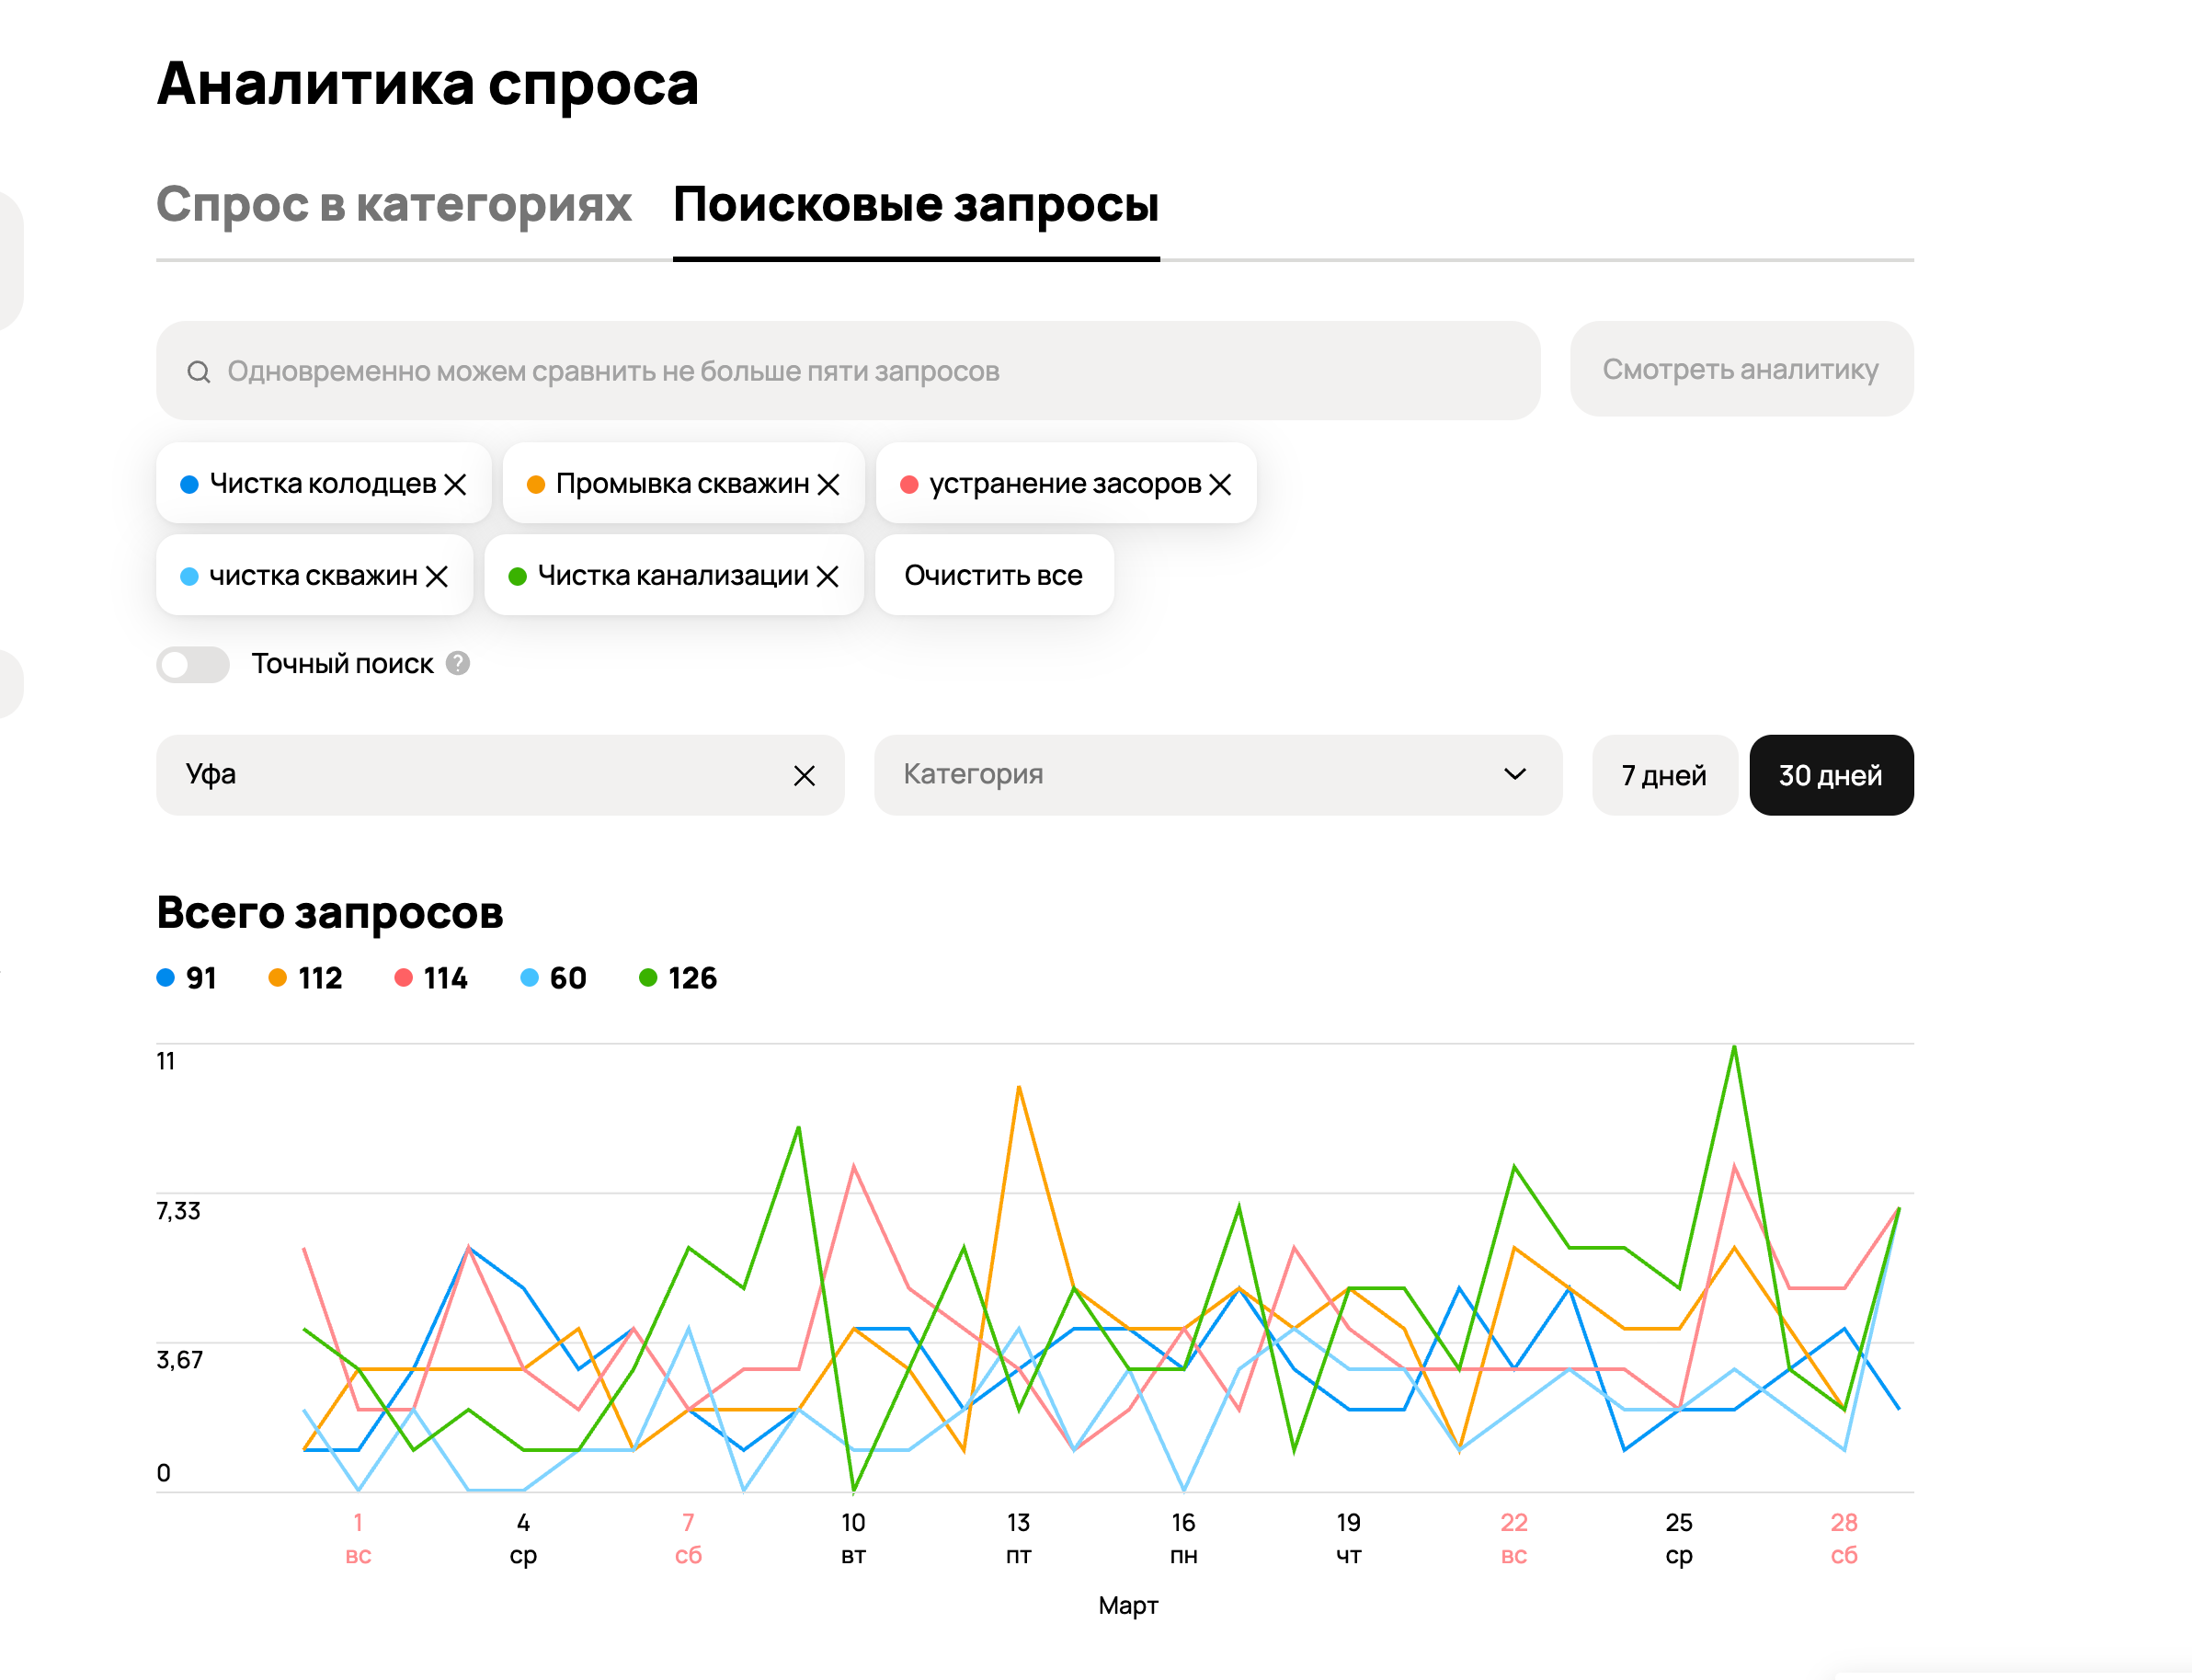This screenshot has width=2192, height=1680.
Task: Click the Очистить все button
Action: [993, 576]
